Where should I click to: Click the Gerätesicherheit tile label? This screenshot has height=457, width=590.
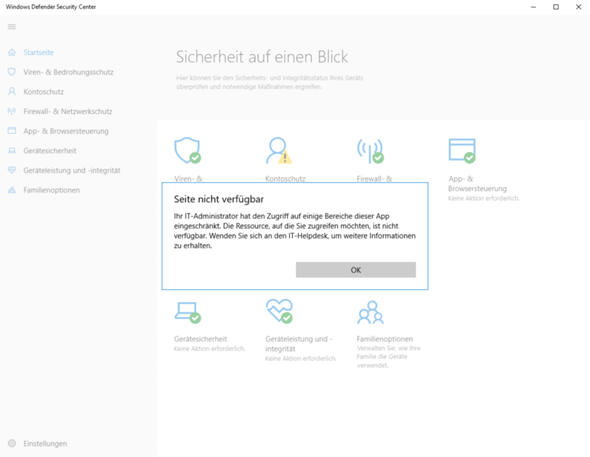point(200,339)
